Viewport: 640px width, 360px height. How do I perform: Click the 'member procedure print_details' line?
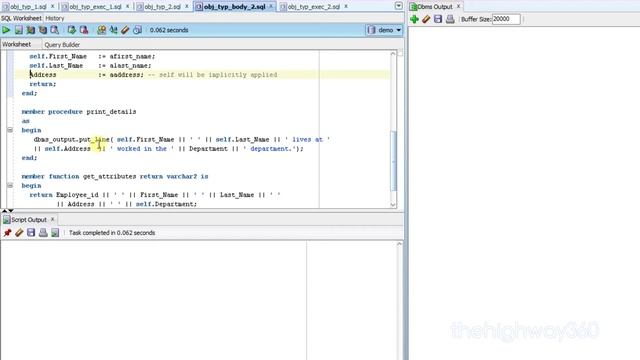pos(79,111)
